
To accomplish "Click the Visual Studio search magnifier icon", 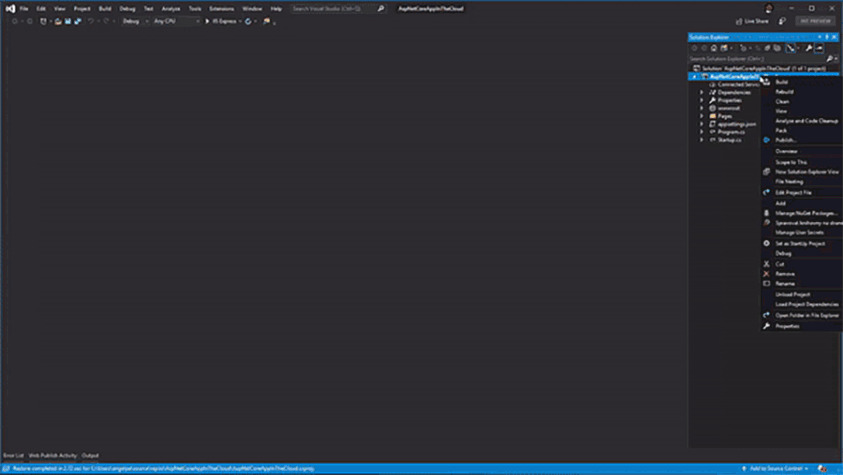I will click(x=381, y=8).
